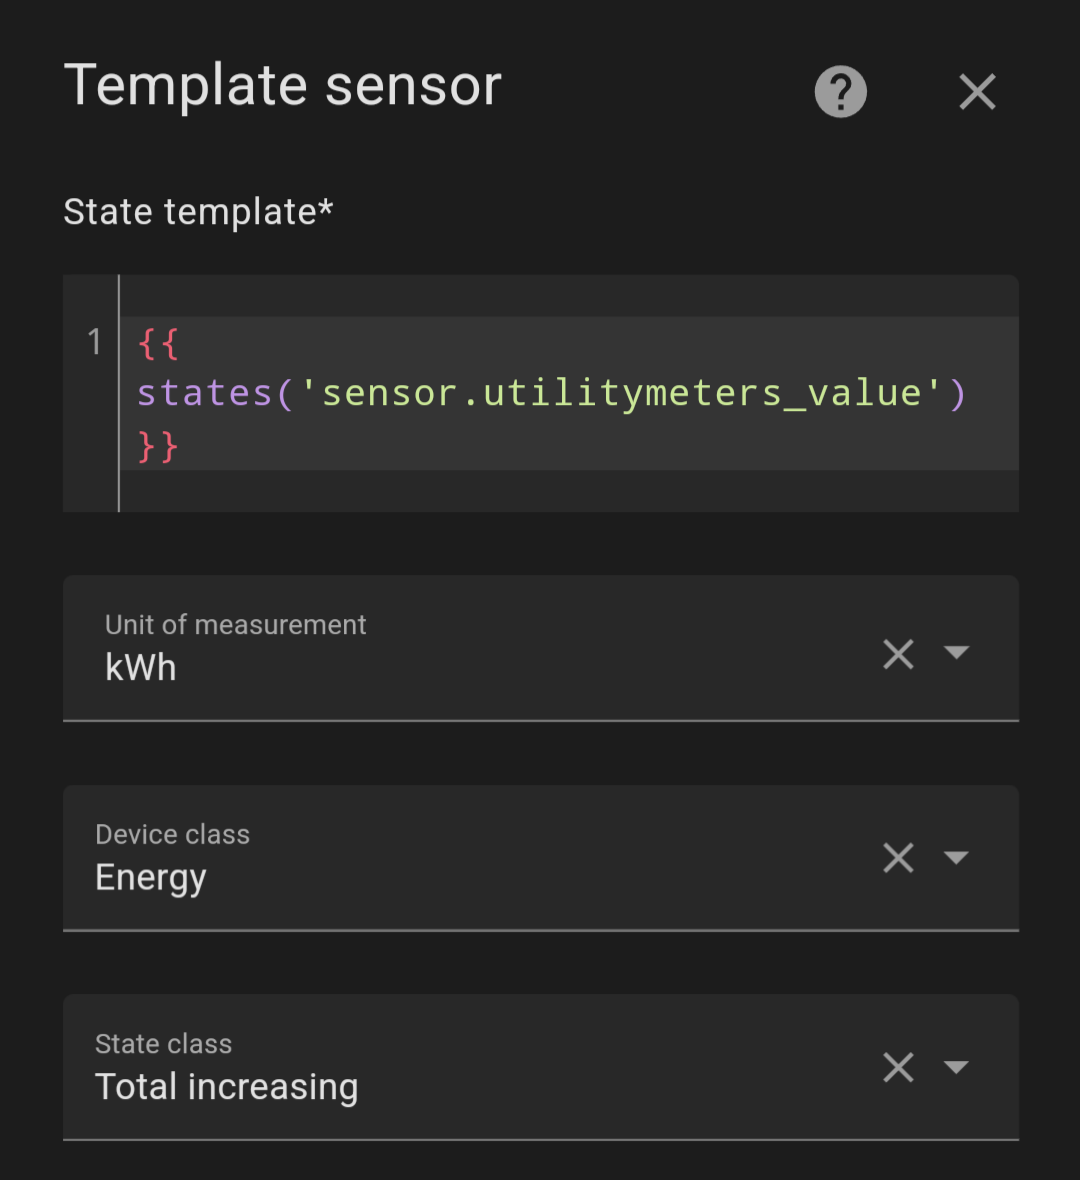
Task: Clear the kWh unit of measurement
Action: point(898,654)
